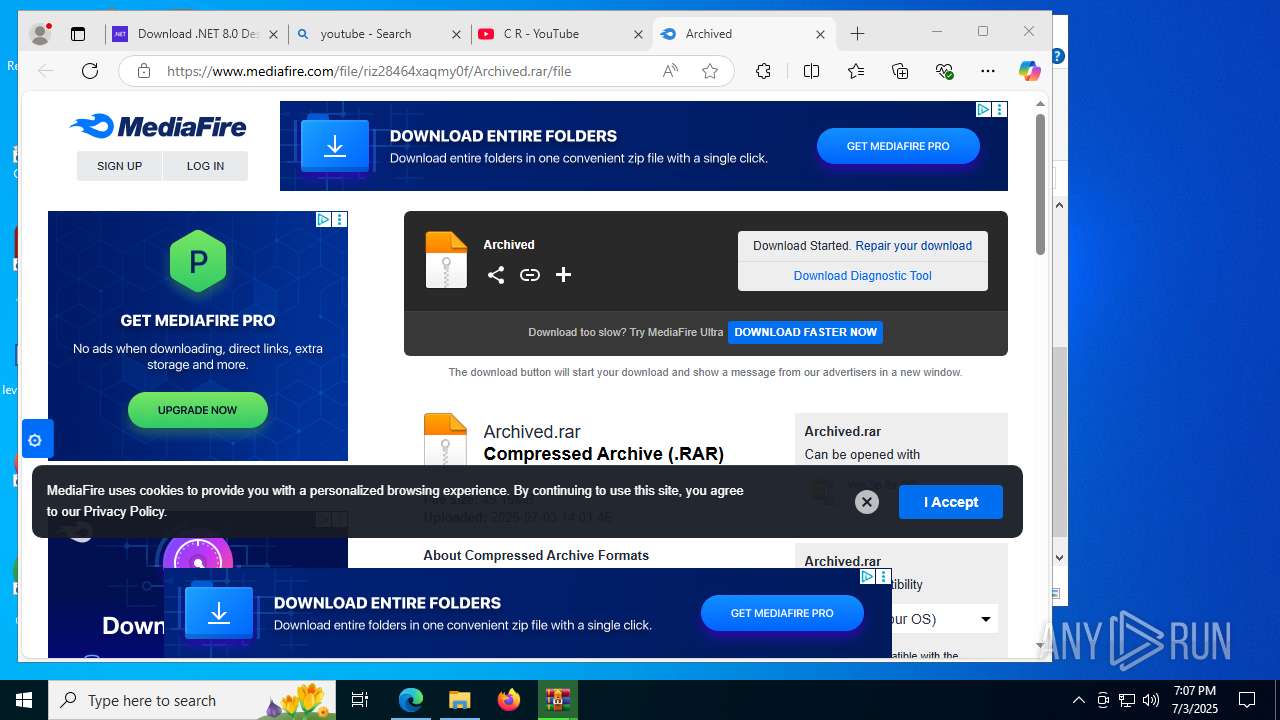
Task: Click UPGRADE NOW button
Action: (198, 410)
